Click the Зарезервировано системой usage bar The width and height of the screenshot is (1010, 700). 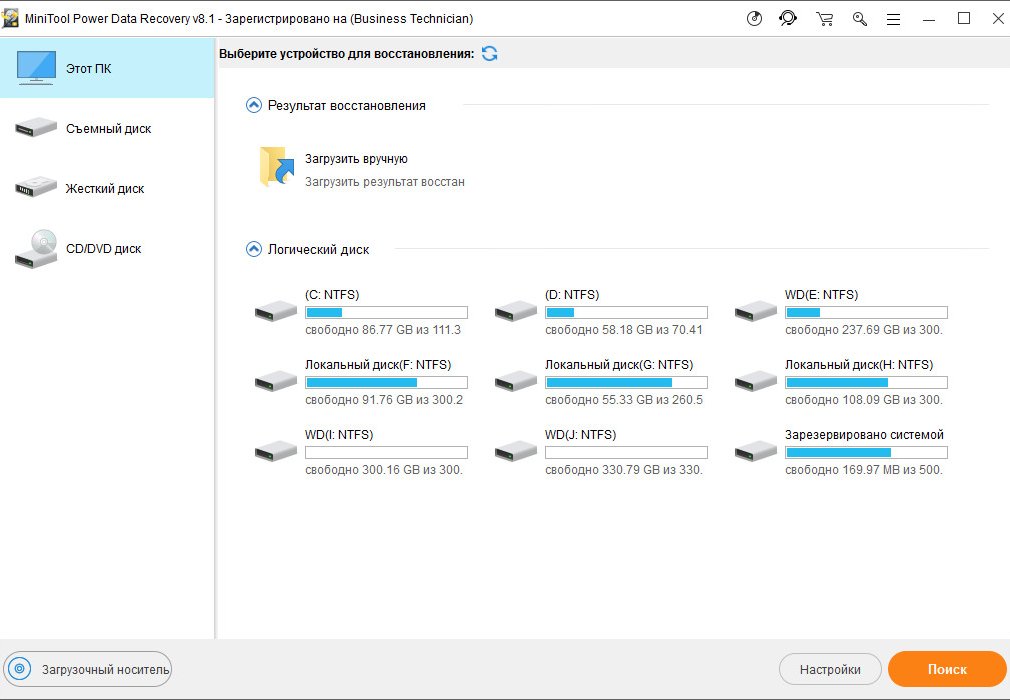[x=866, y=453]
